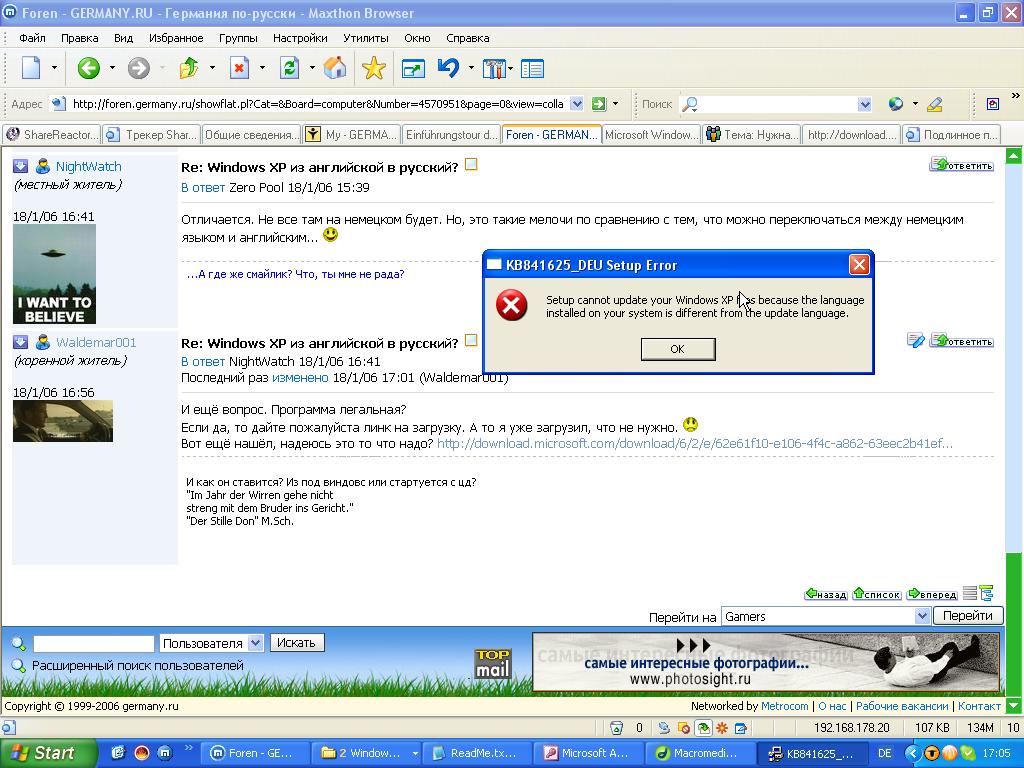Click the edit post pencil icon for Waldemar001
1024x768 pixels.
916,340
